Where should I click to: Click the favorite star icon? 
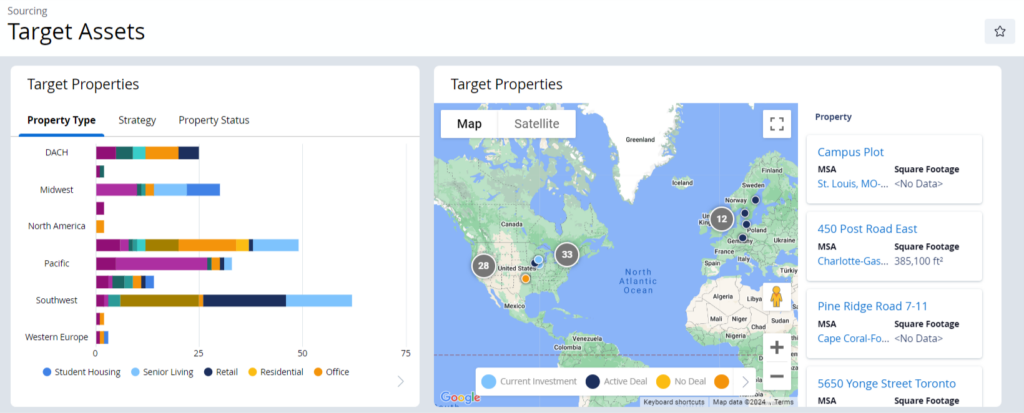point(999,31)
